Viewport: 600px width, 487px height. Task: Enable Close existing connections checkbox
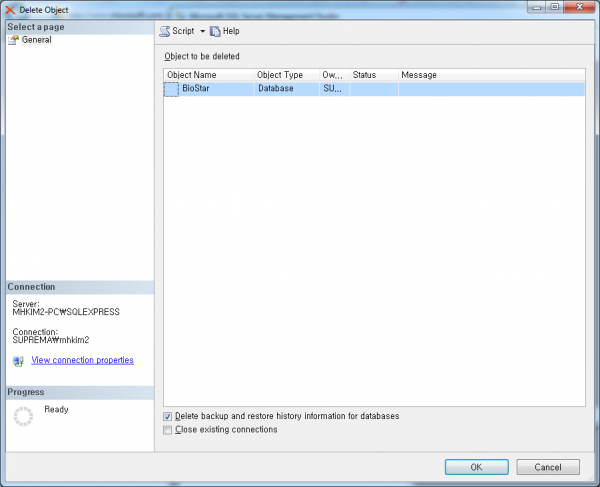pos(167,430)
